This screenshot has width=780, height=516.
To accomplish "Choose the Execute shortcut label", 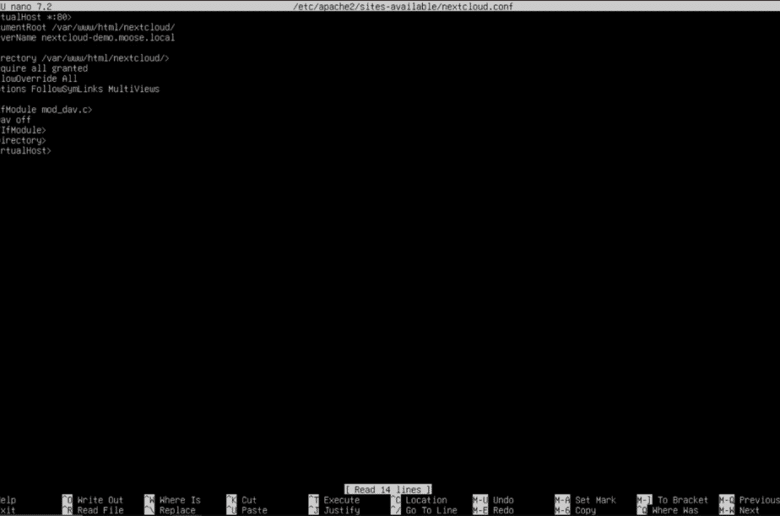I will tap(341, 500).
